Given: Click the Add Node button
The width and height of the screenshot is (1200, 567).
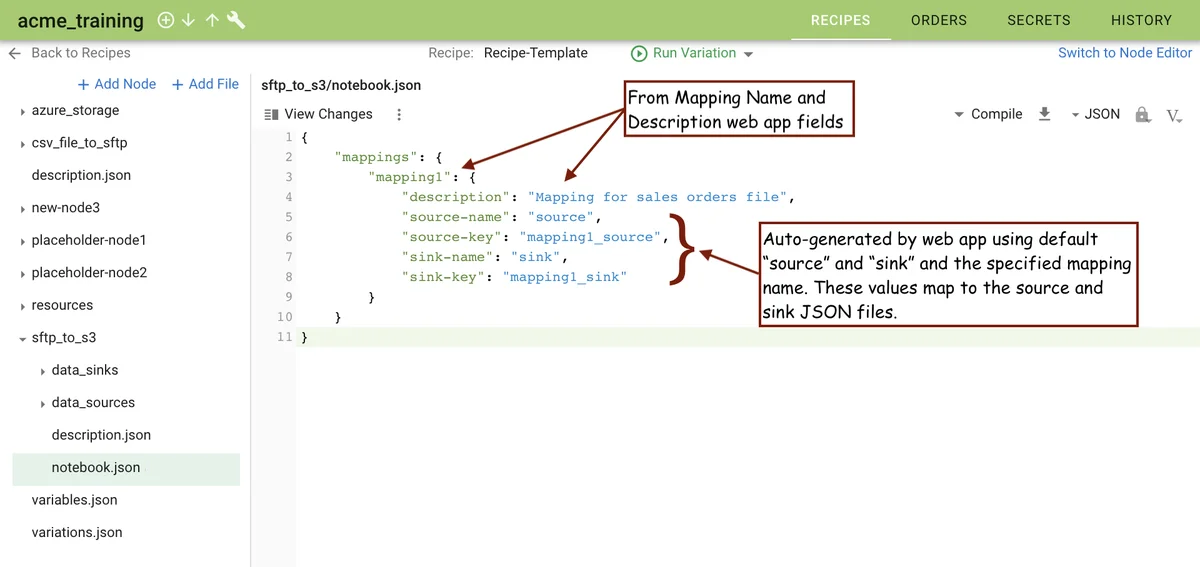Looking at the screenshot, I should pyautogui.click(x=117, y=84).
